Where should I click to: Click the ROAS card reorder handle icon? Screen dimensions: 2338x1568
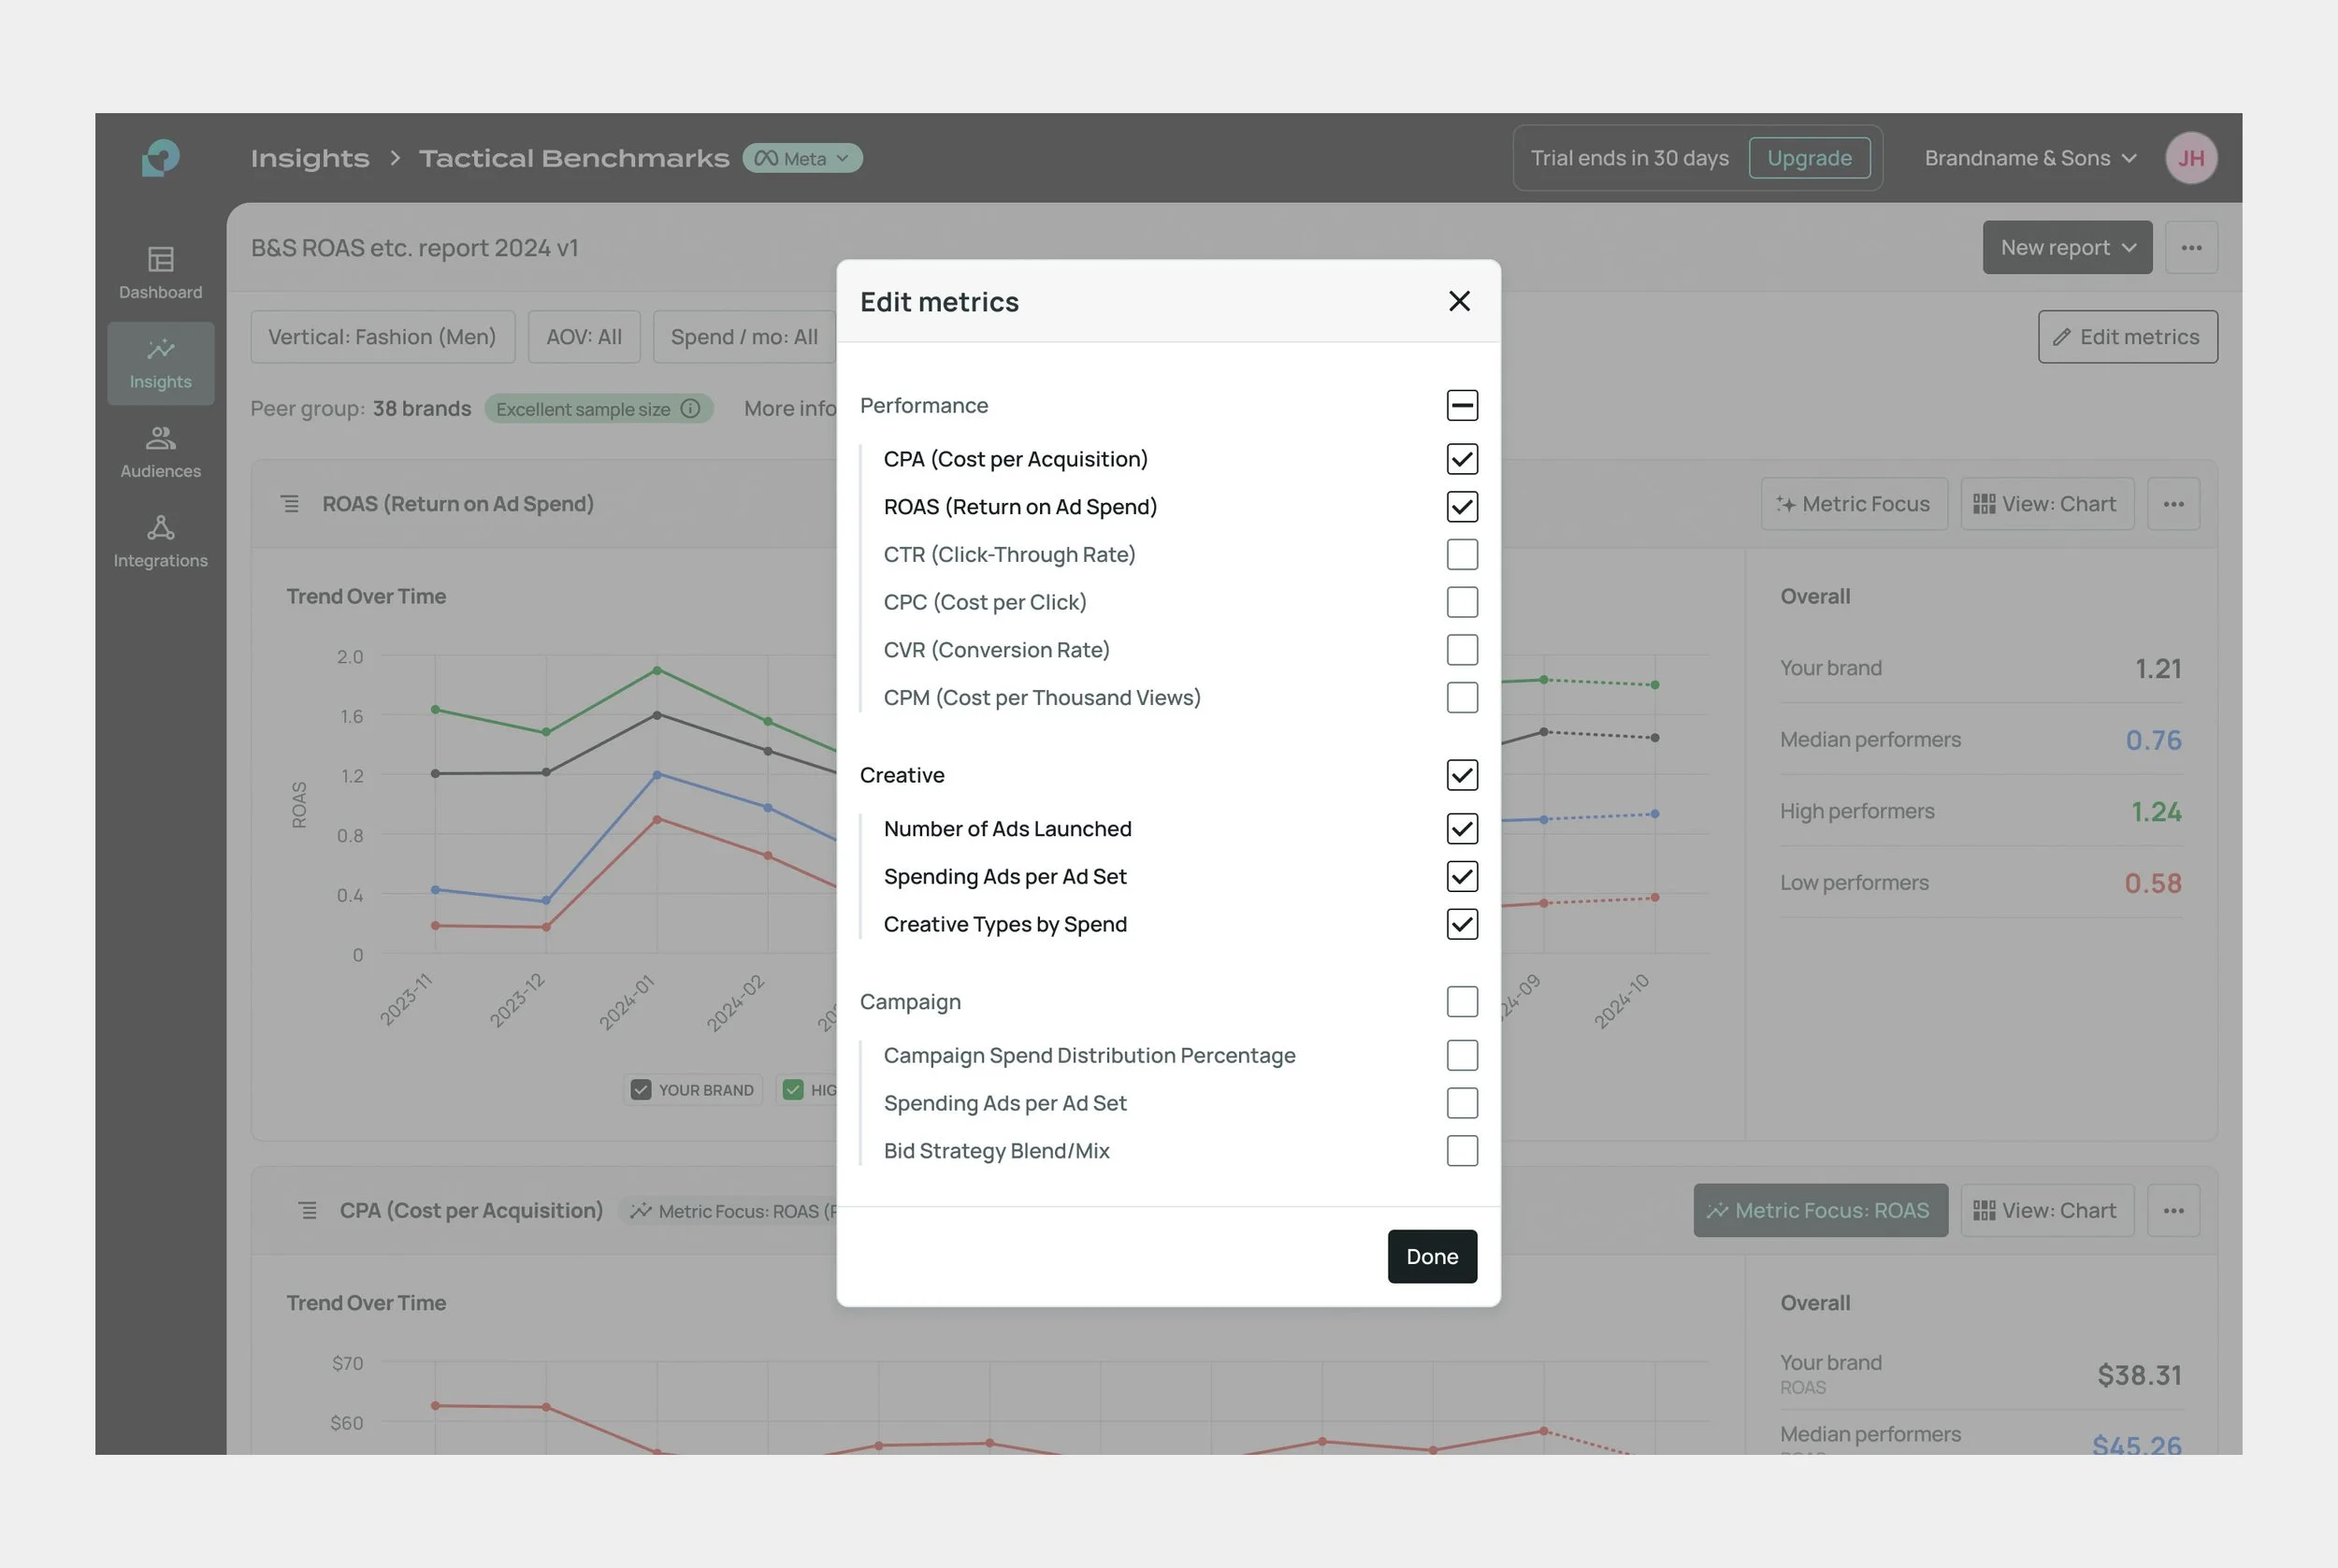(290, 504)
